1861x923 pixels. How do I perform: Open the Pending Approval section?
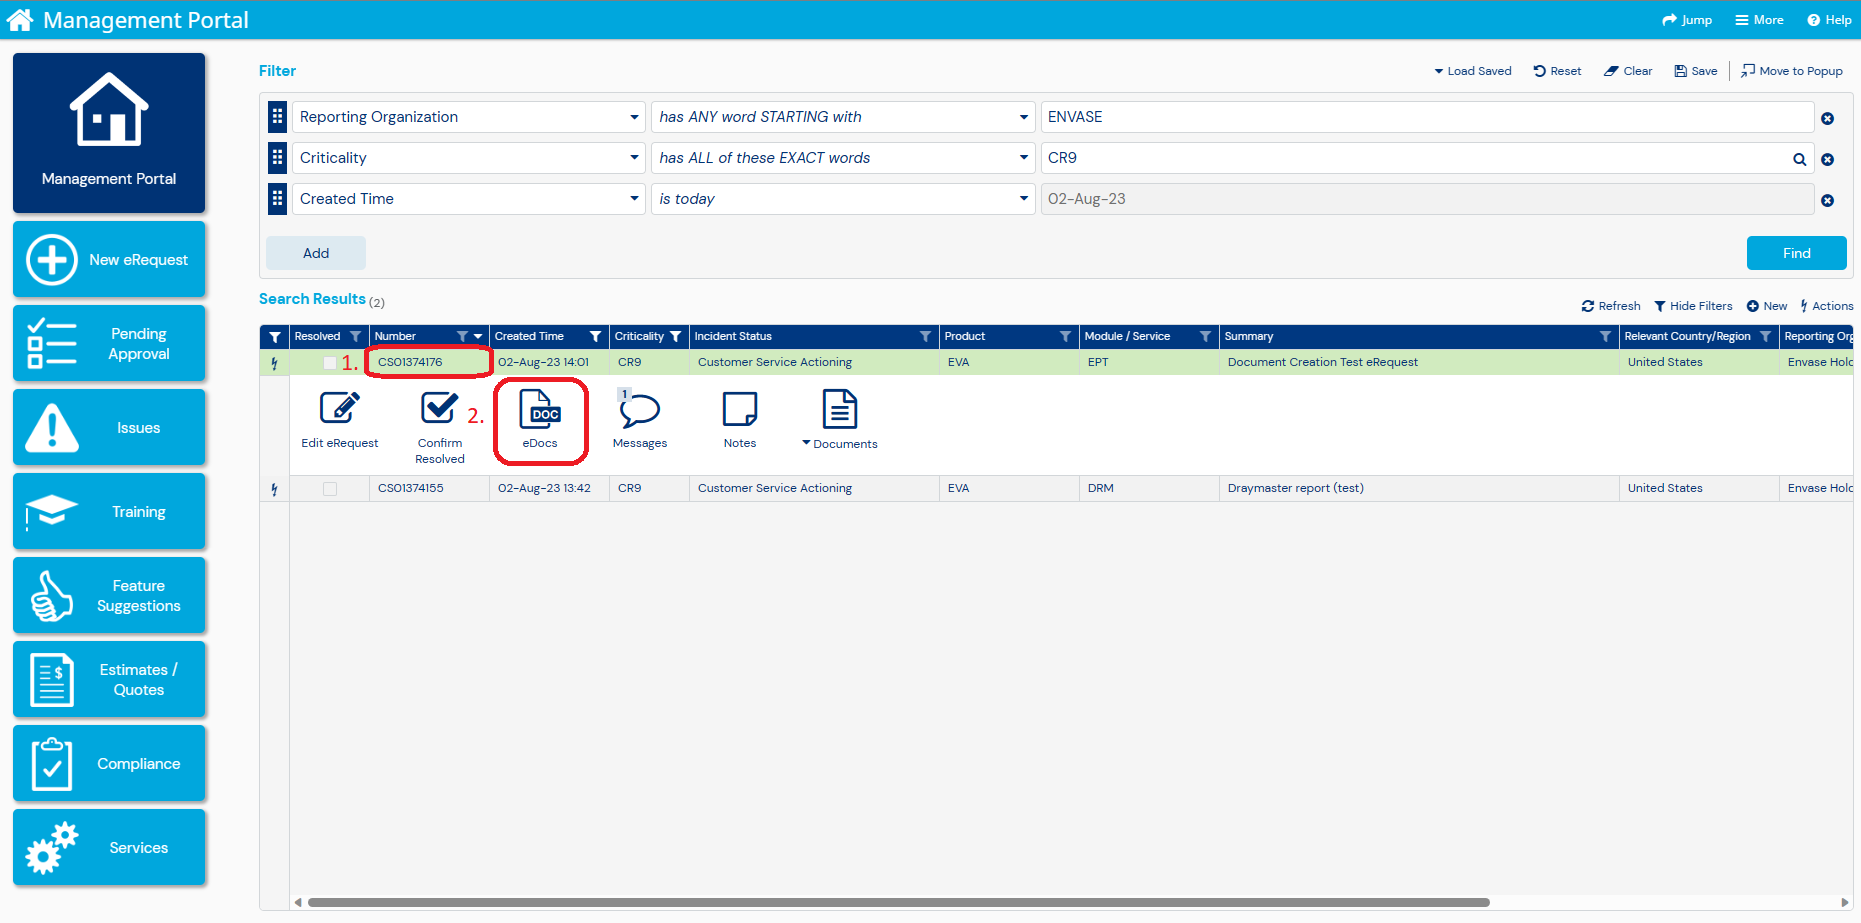click(x=109, y=343)
